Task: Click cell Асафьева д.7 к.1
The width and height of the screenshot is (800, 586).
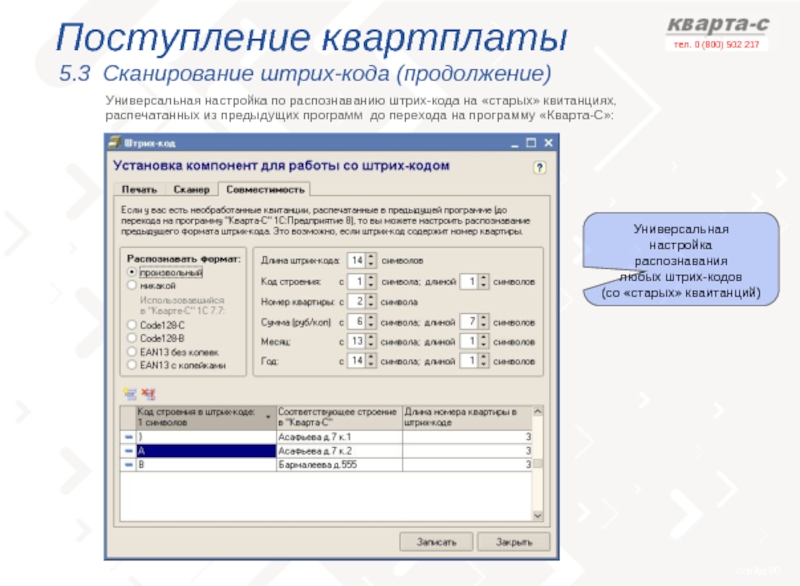Action: pos(339,437)
